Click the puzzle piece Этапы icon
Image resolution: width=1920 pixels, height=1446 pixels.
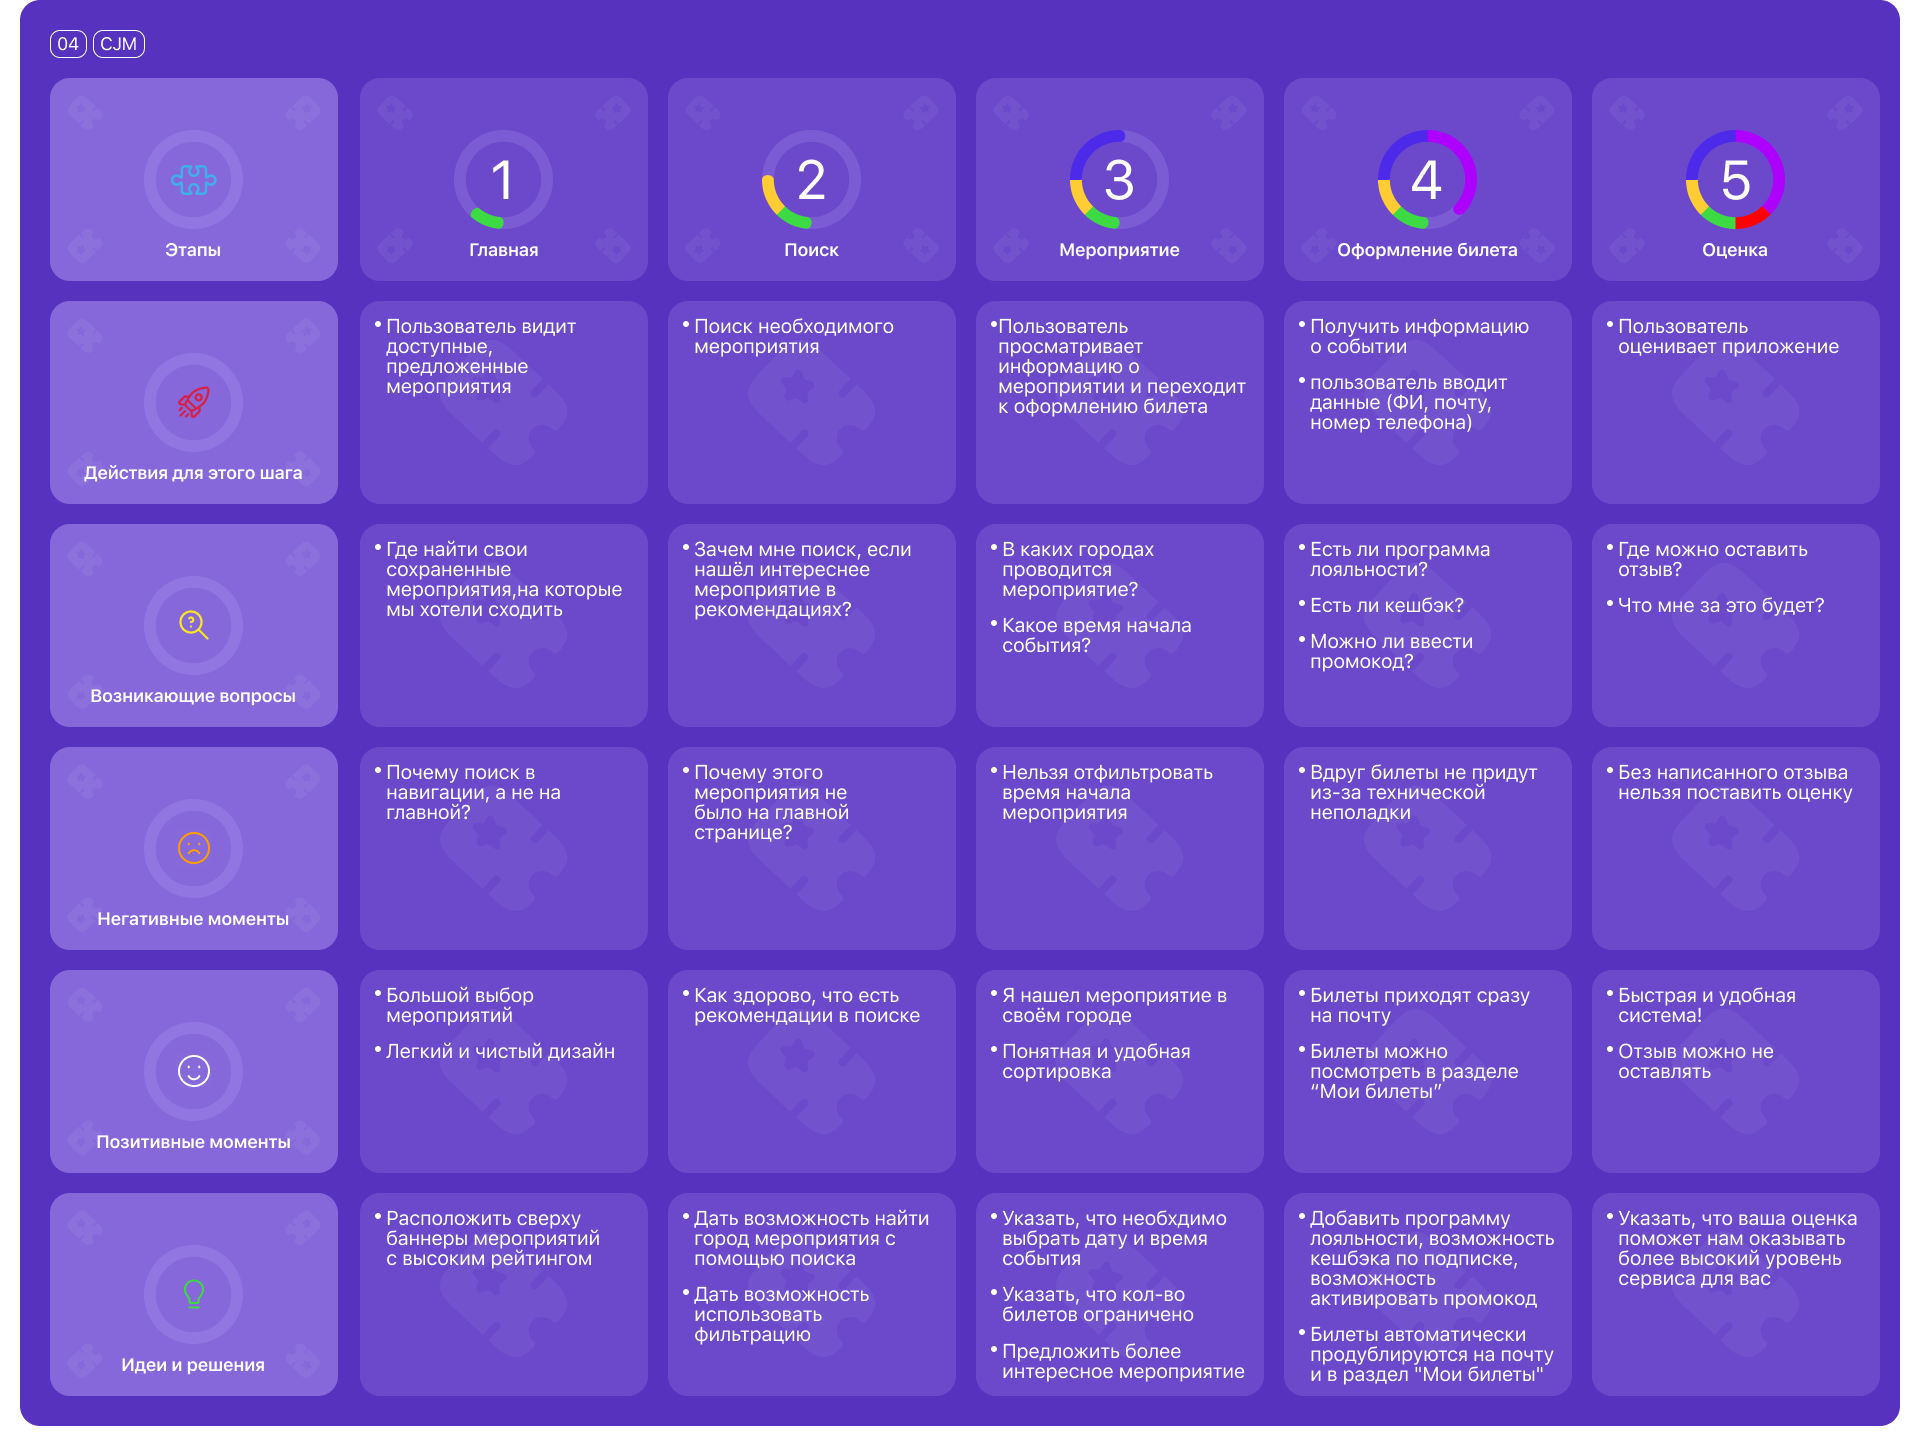193,180
